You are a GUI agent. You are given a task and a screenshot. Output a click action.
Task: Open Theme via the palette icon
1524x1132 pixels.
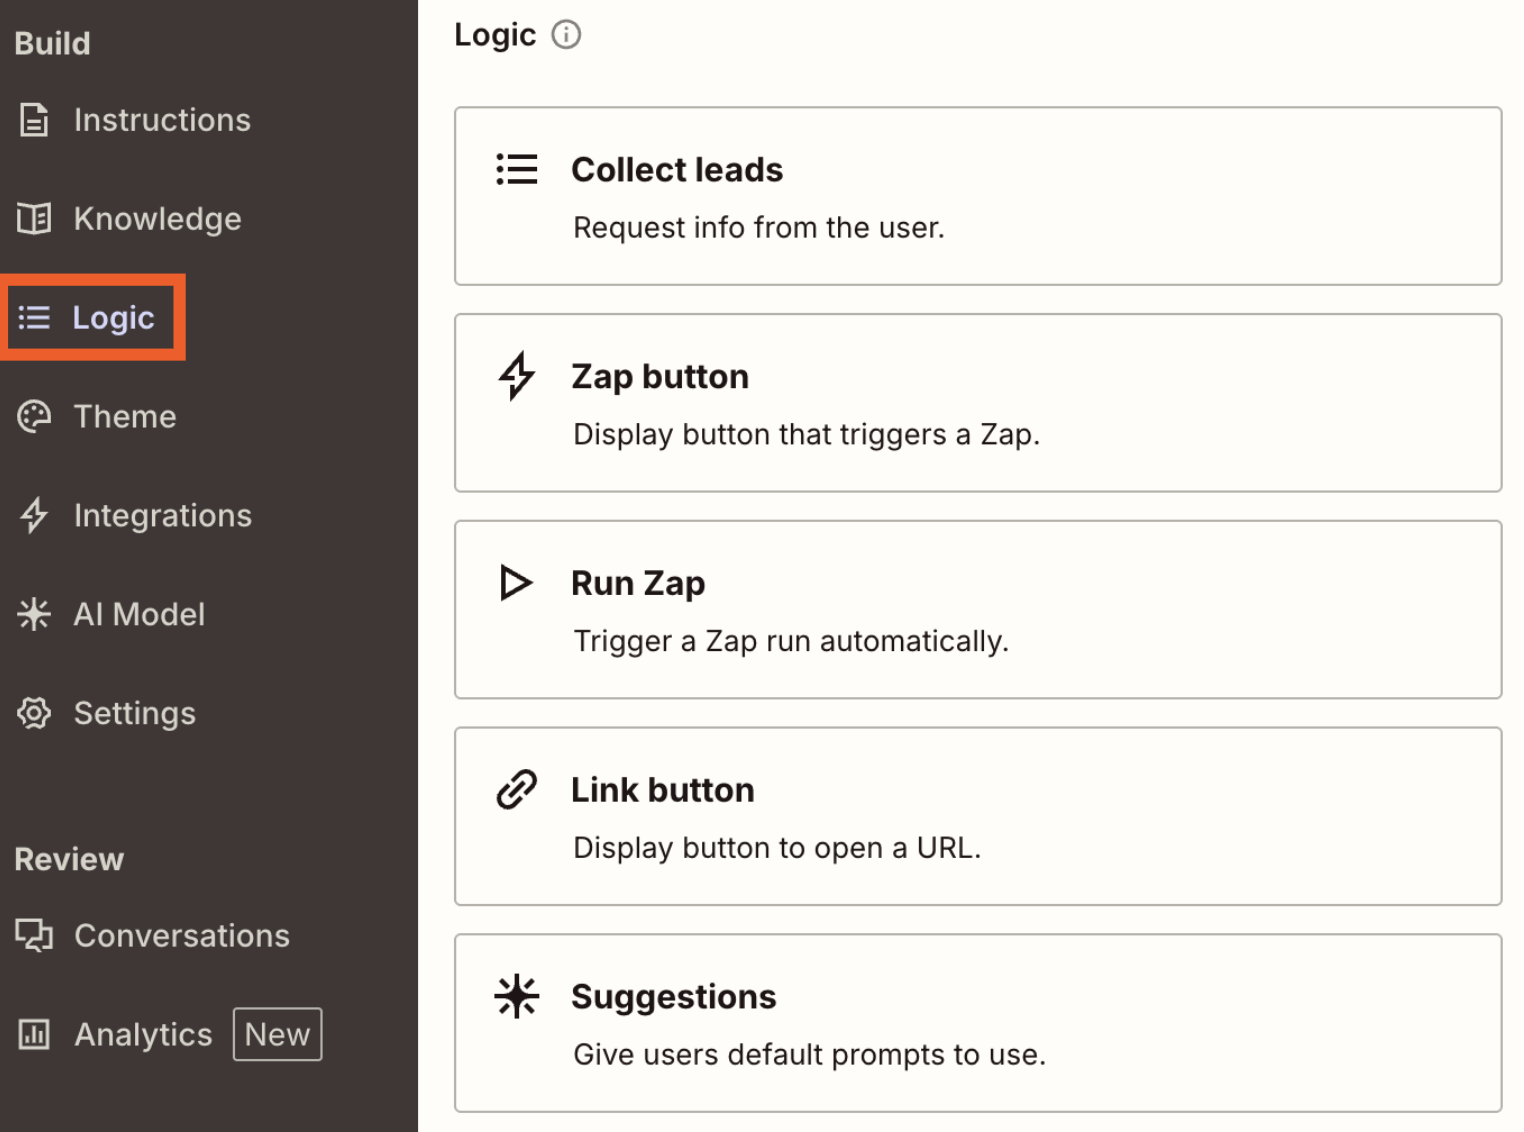(33, 416)
